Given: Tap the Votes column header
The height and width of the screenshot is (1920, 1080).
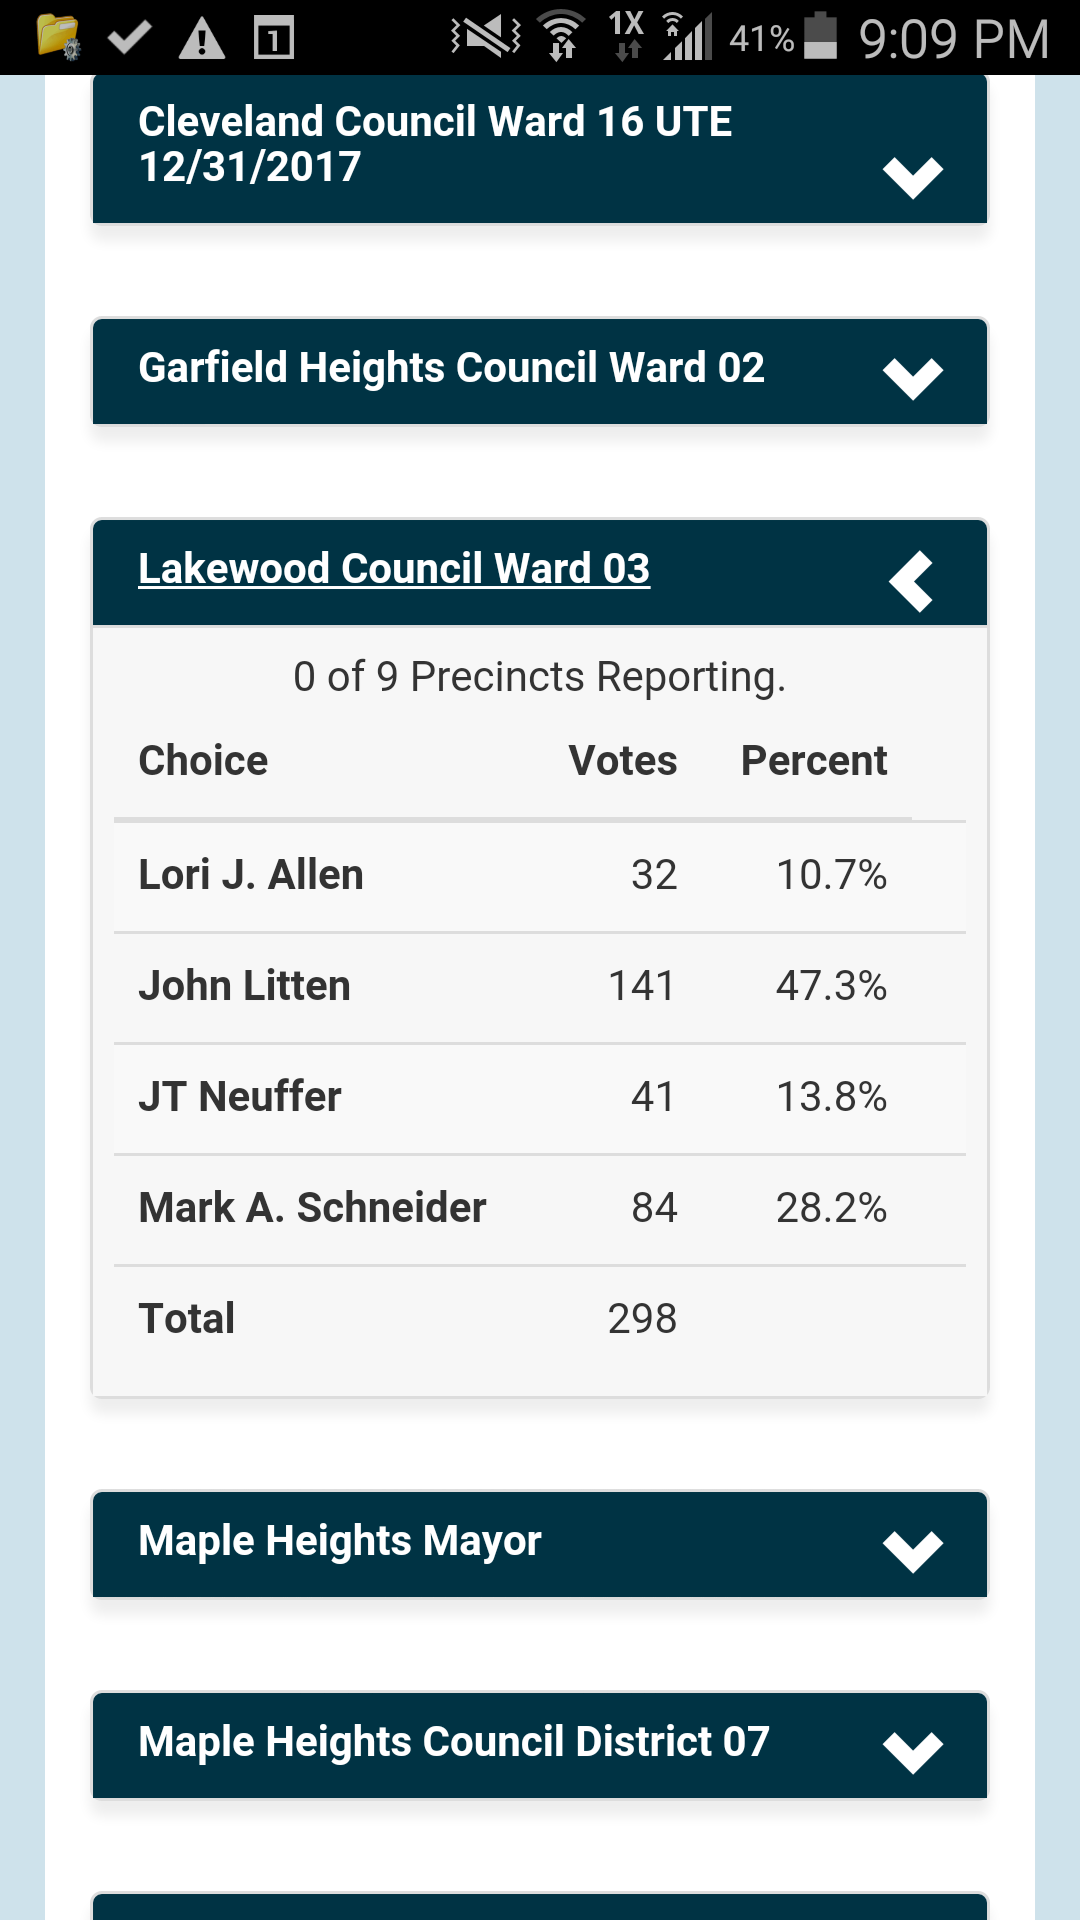Looking at the screenshot, I should tap(622, 761).
